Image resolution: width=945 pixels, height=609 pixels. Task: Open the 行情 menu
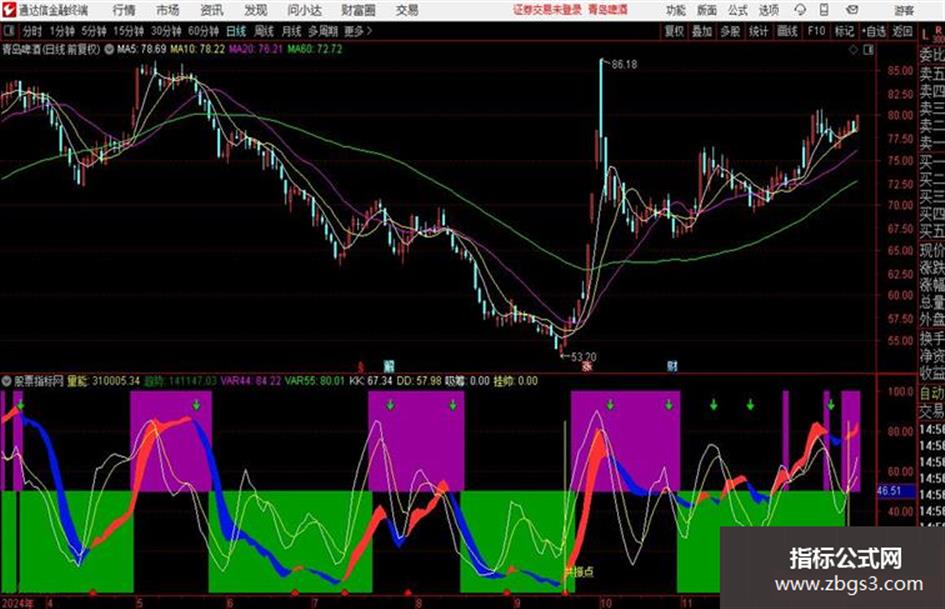pyautogui.click(x=124, y=10)
